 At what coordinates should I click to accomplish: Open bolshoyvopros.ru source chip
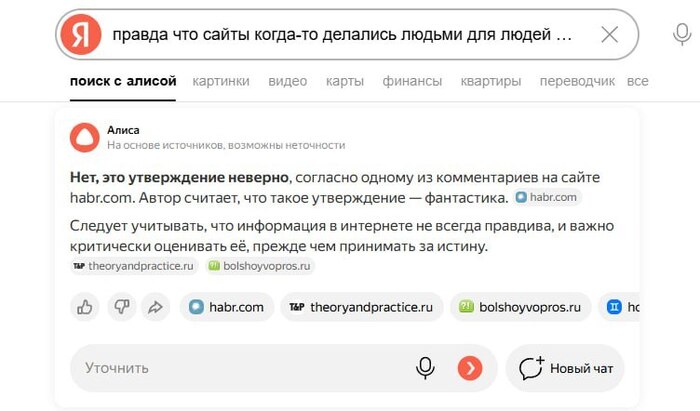pos(520,307)
